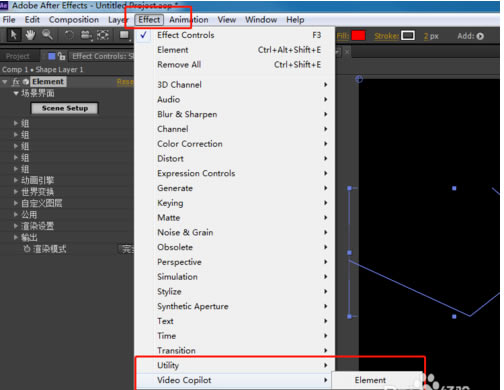The width and height of the screenshot is (504, 390).
Task: Select the Hand tool
Action: point(30,34)
